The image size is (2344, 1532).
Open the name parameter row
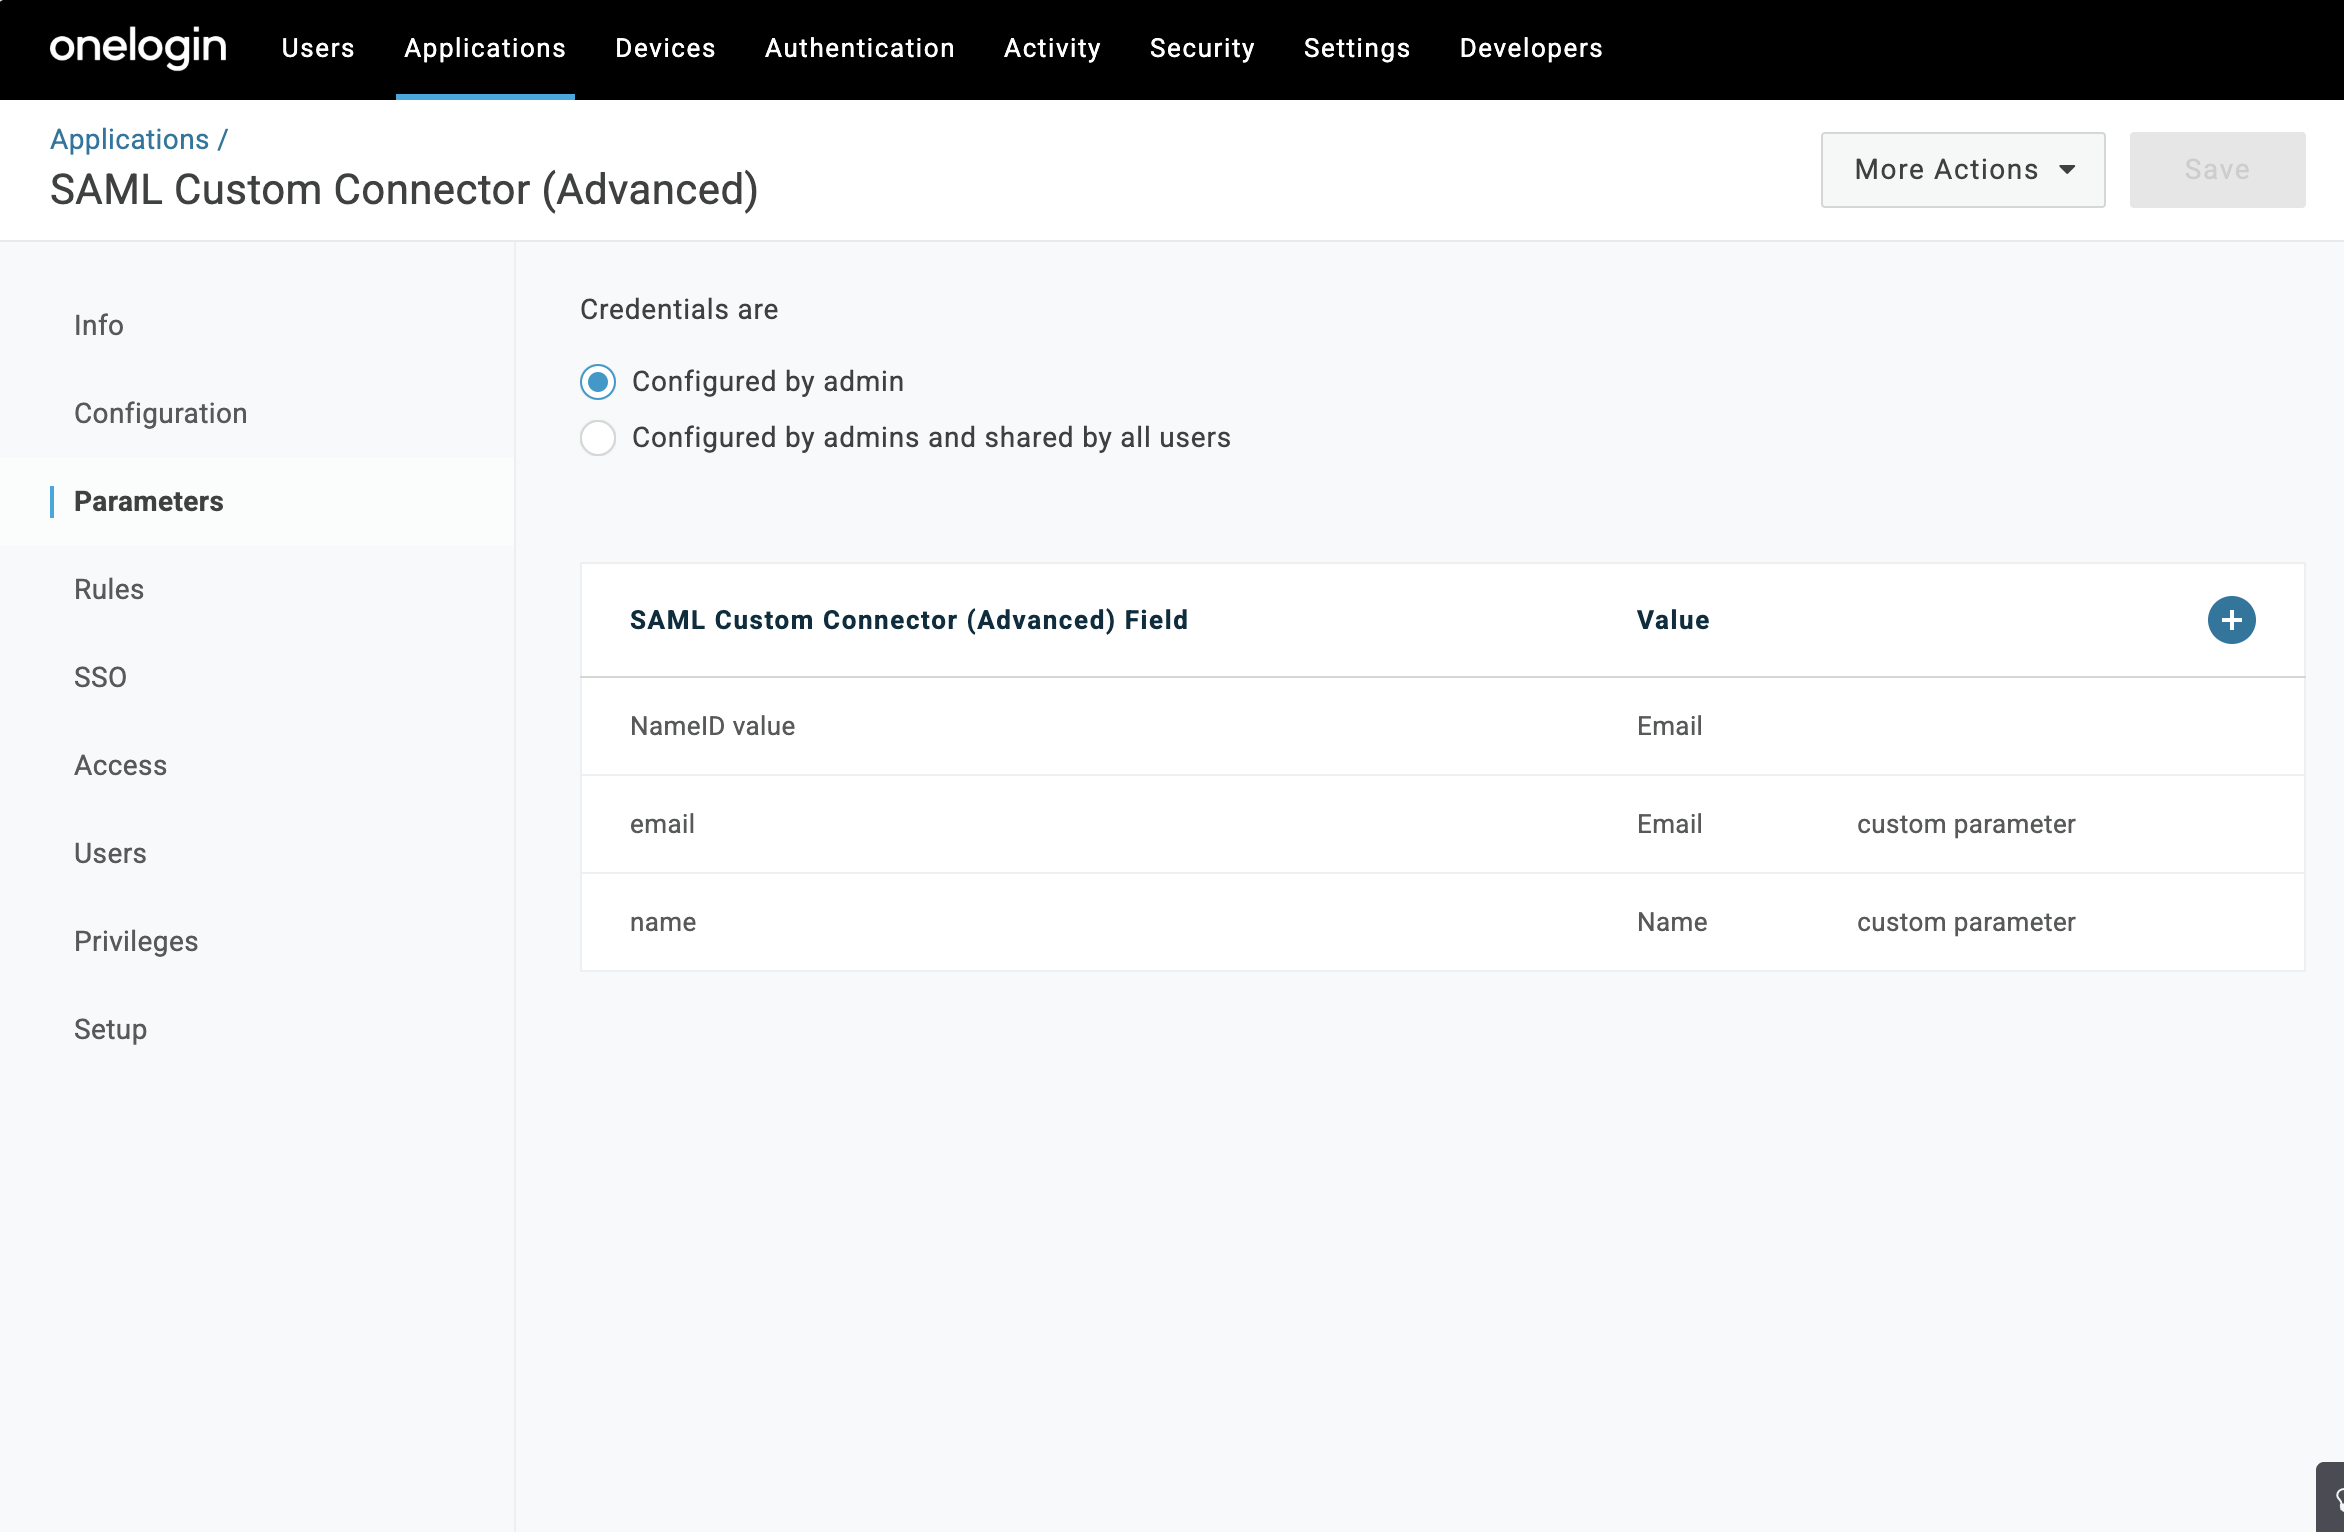pos(1442,922)
